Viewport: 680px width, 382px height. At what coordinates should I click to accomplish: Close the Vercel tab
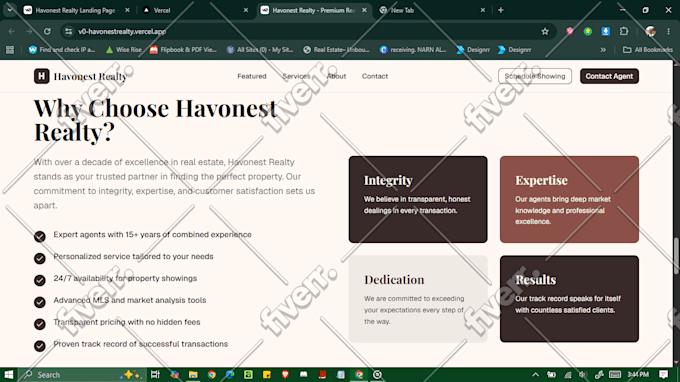[x=246, y=10]
